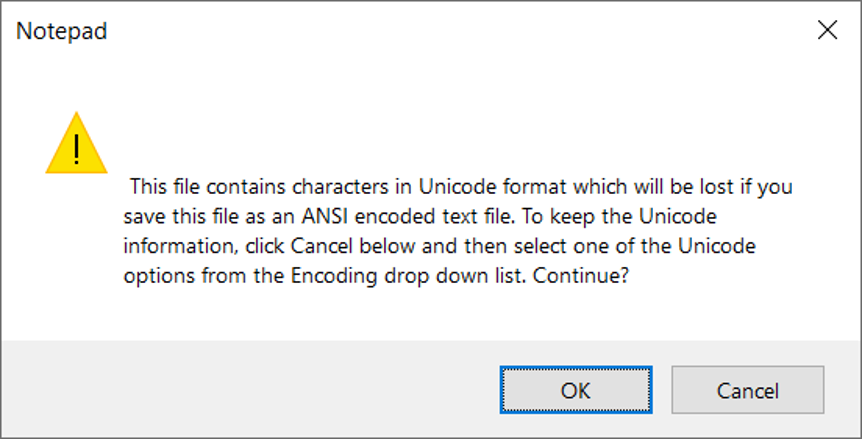This screenshot has height=439, width=862.
Task: Click the "Notepad" title text
Action: [x=62, y=31]
